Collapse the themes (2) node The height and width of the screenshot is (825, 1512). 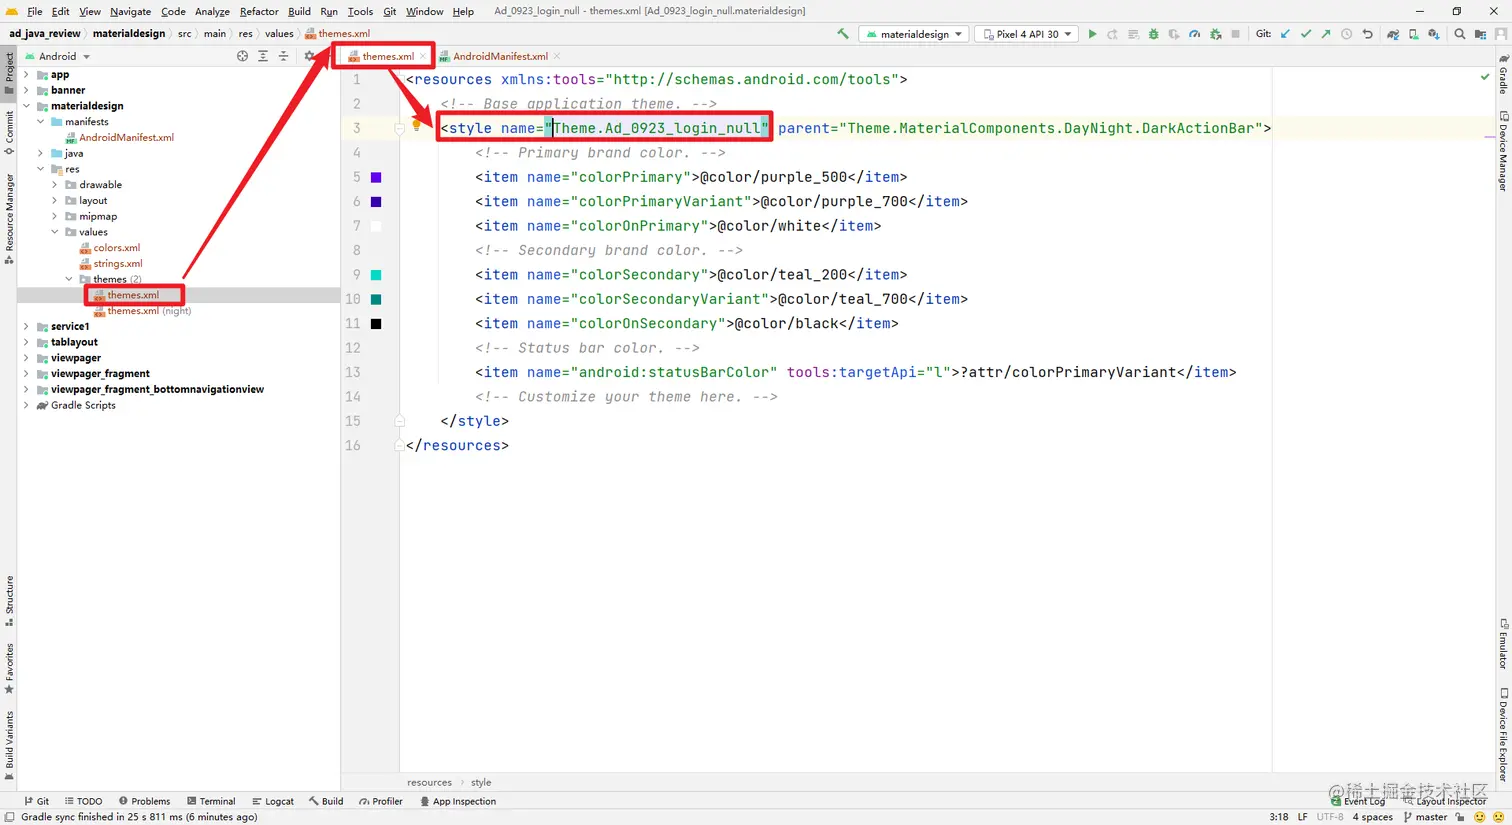click(69, 279)
